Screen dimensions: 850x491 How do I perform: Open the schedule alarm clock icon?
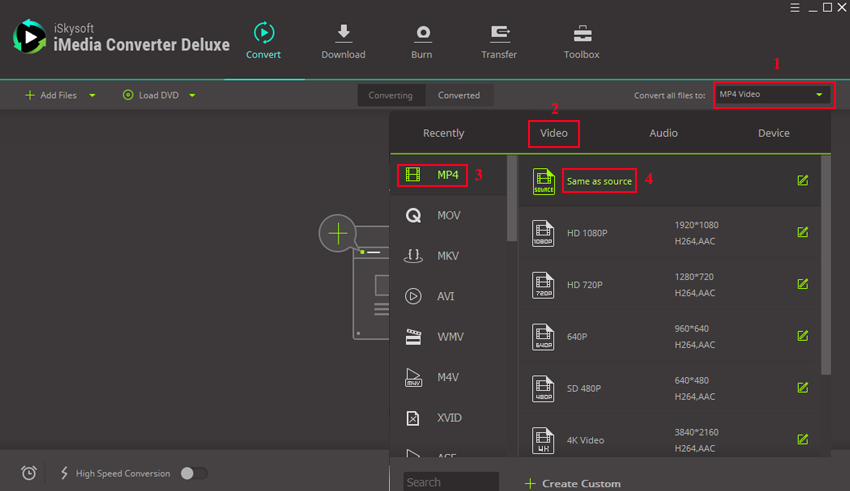(x=29, y=473)
